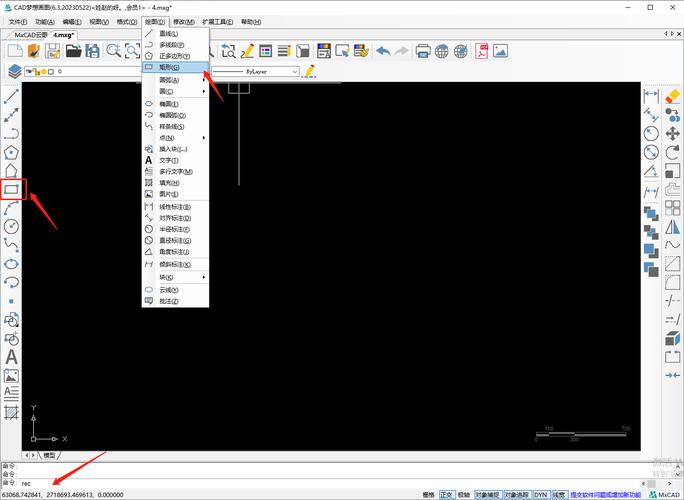Click the 提交软件问题或增加新功能 link
This screenshot has height=500, width=684.
tap(606, 494)
